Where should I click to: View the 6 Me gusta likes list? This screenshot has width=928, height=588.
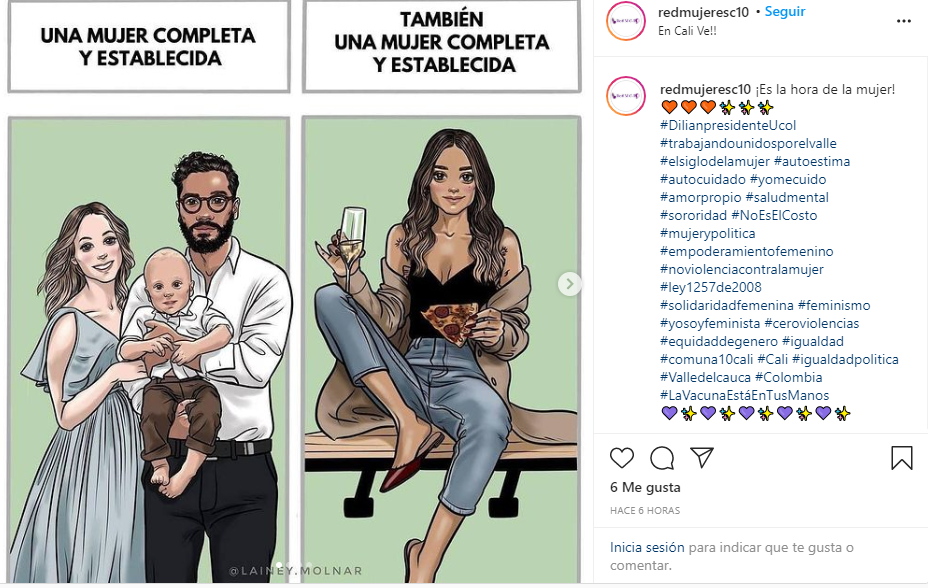645,488
